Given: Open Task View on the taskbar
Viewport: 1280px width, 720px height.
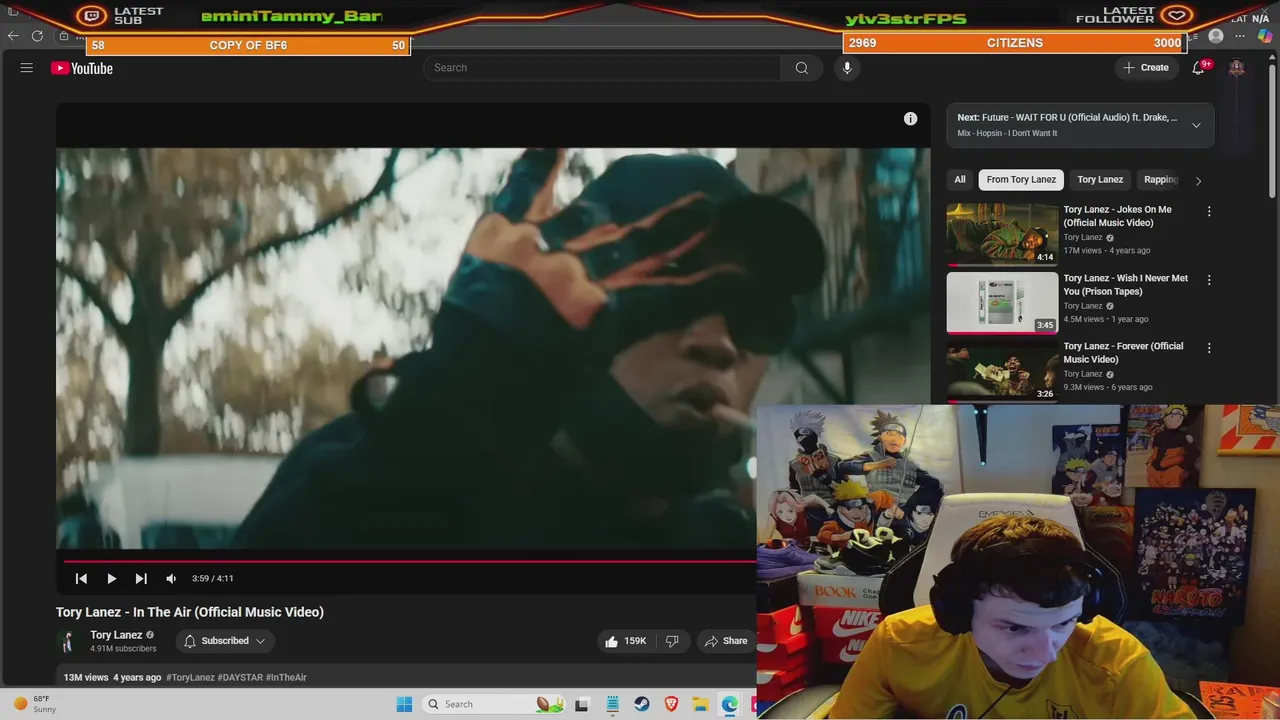Looking at the screenshot, I should click(582, 704).
